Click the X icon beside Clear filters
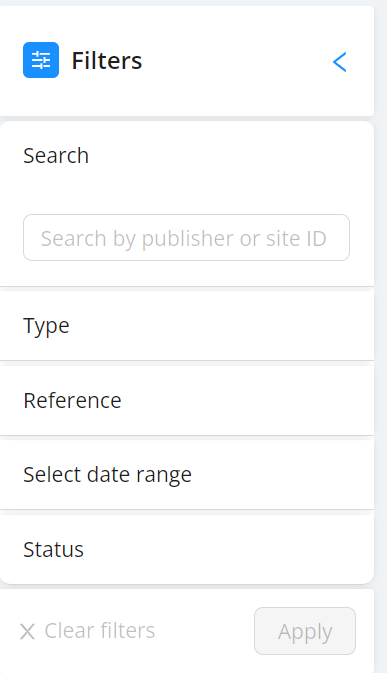The width and height of the screenshot is (387, 673). pyautogui.click(x=27, y=631)
